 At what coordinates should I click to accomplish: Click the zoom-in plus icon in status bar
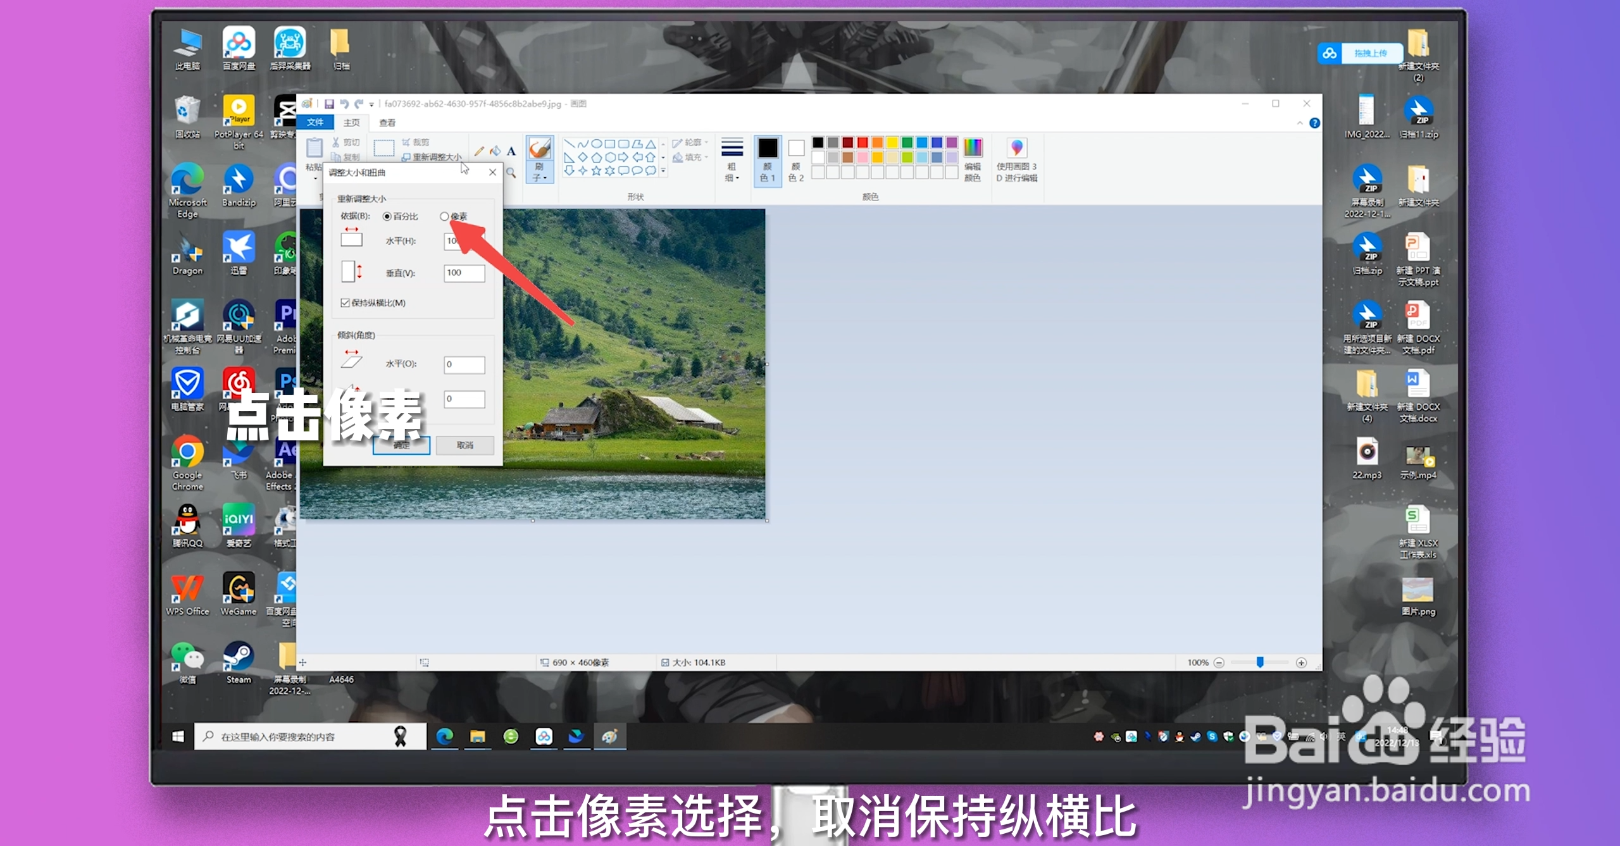(1301, 663)
